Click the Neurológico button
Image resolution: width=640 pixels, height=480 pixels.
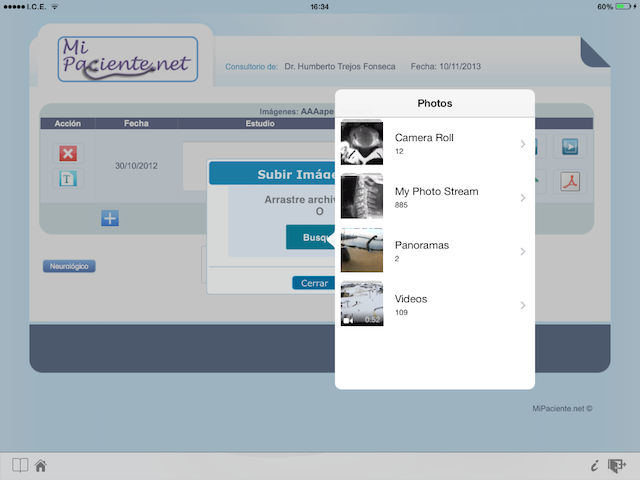tap(69, 266)
